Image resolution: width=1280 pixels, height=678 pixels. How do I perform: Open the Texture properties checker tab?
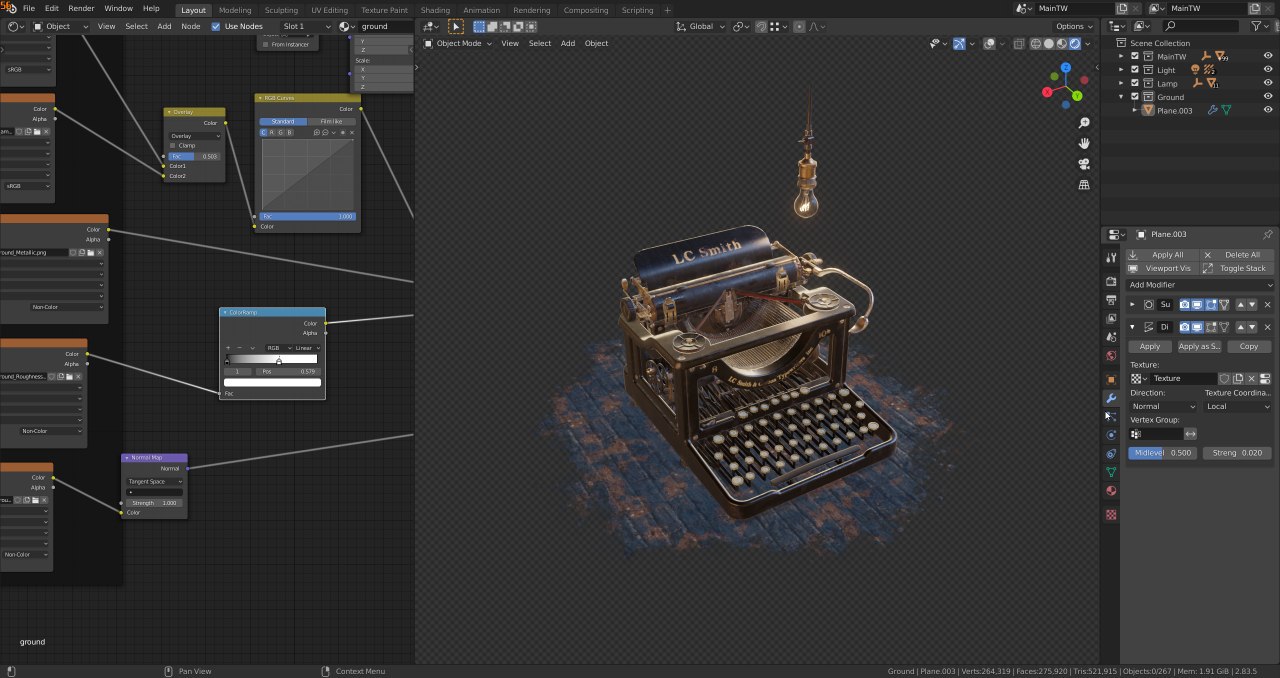[1111, 514]
